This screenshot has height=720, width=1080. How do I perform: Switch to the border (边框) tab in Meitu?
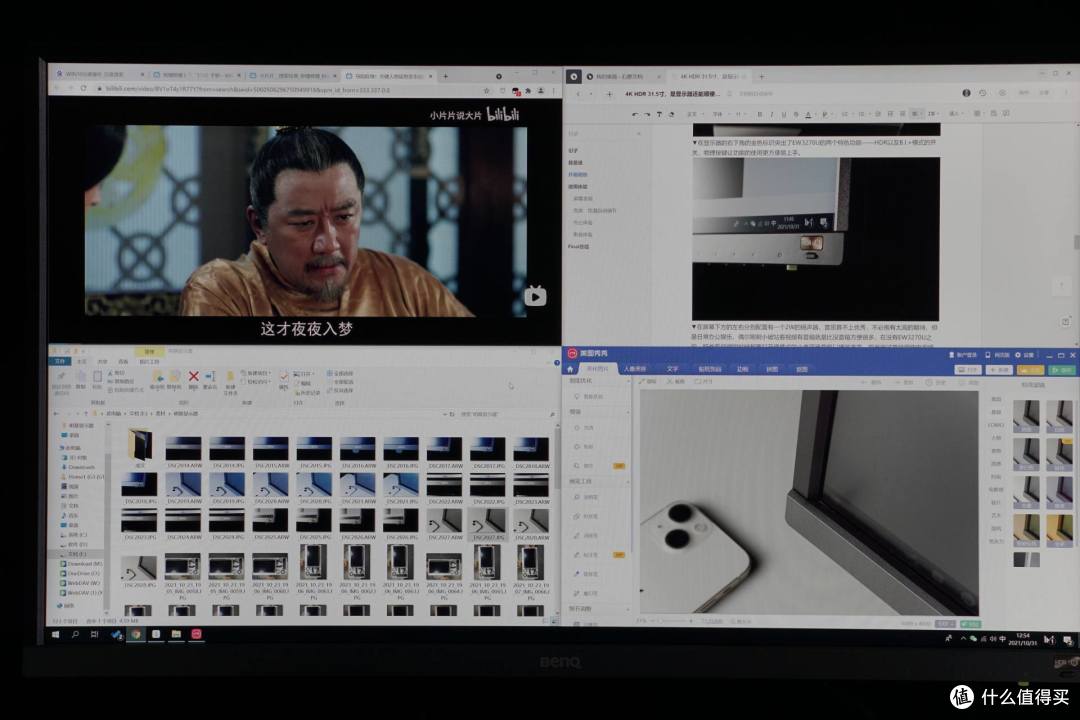(742, 369)
